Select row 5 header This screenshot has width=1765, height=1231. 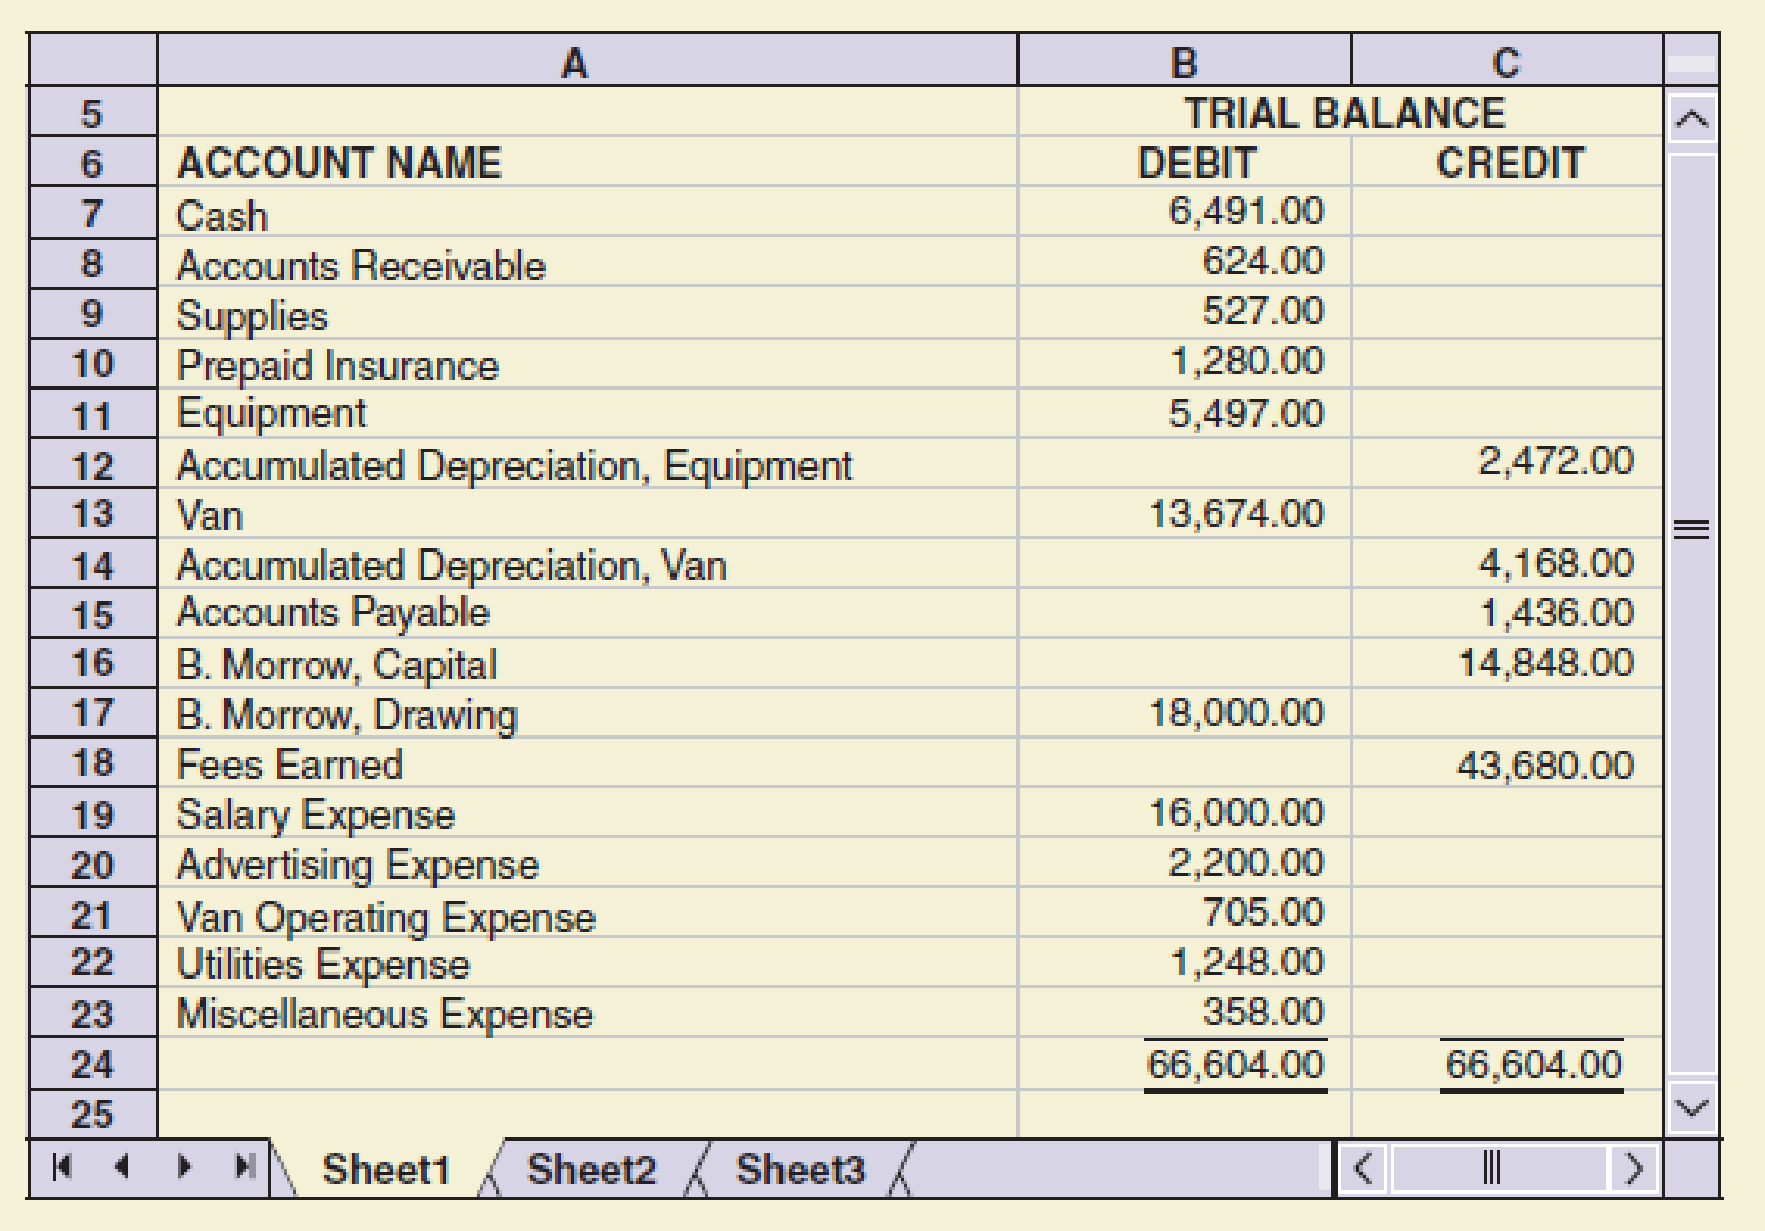click(x=92, y=112)
